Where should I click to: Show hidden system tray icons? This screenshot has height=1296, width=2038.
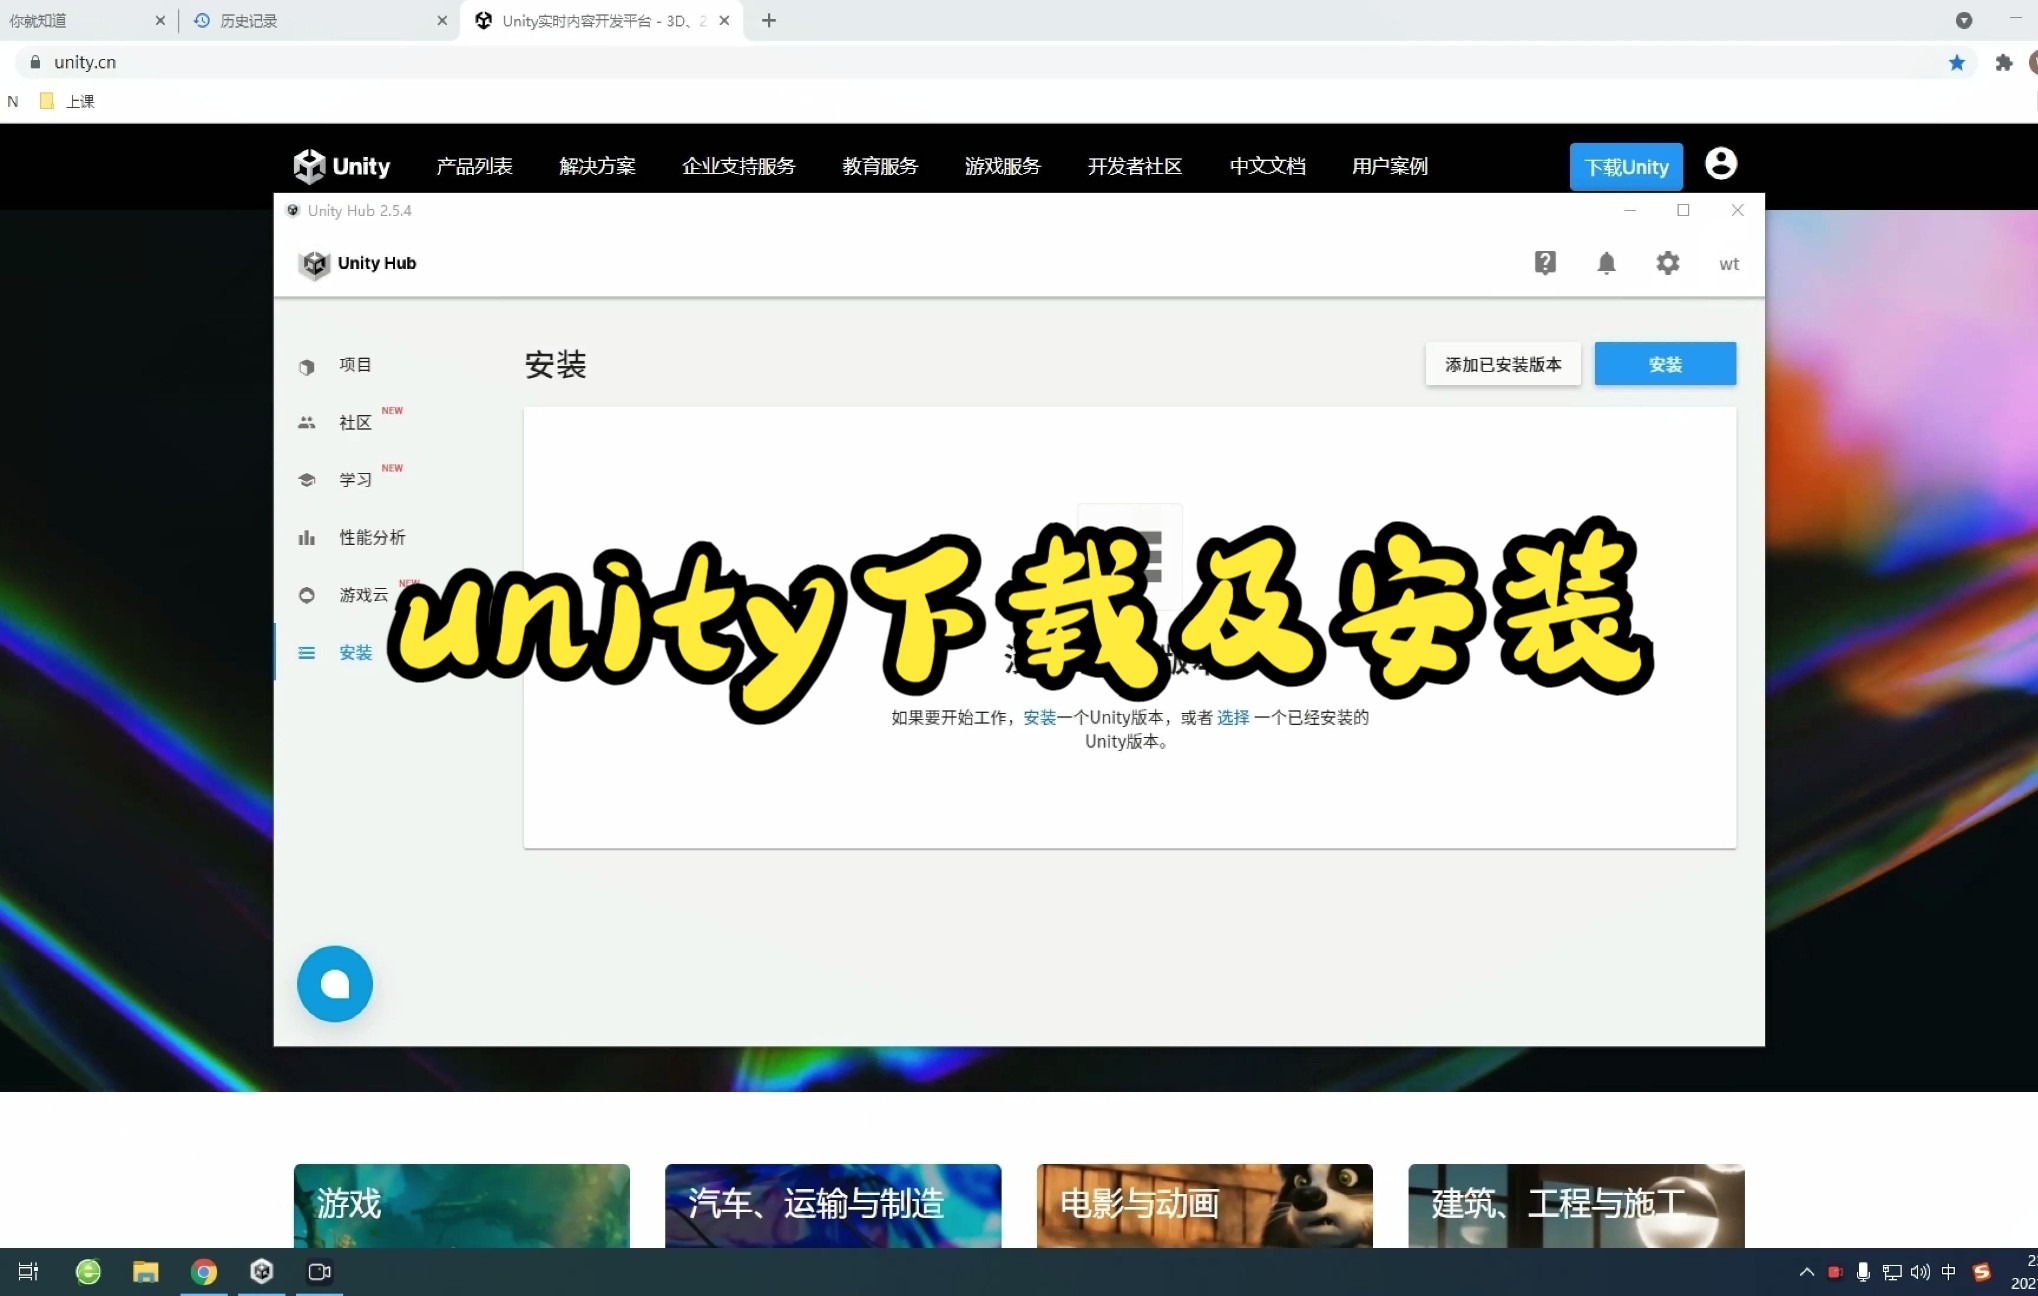click(x=1806, y=1272)
